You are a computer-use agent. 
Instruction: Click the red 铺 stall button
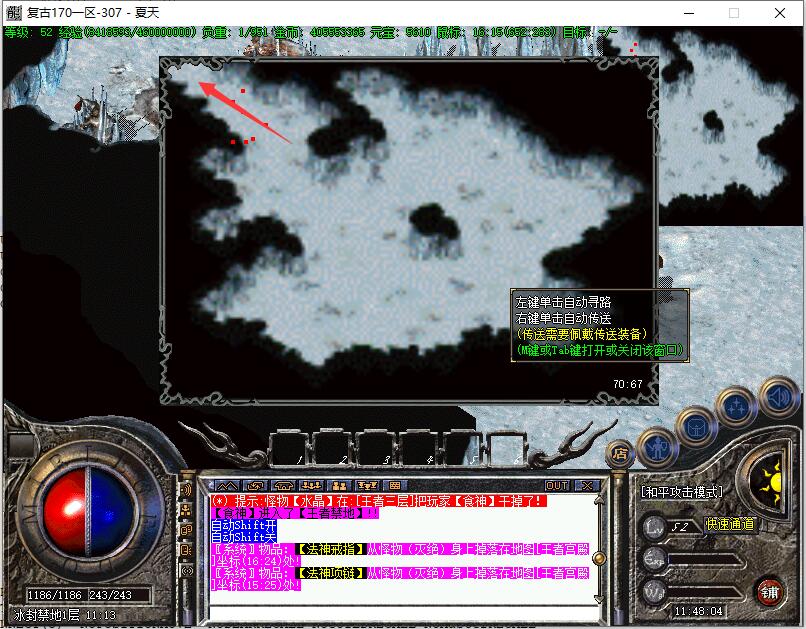(x=770, y=593)
